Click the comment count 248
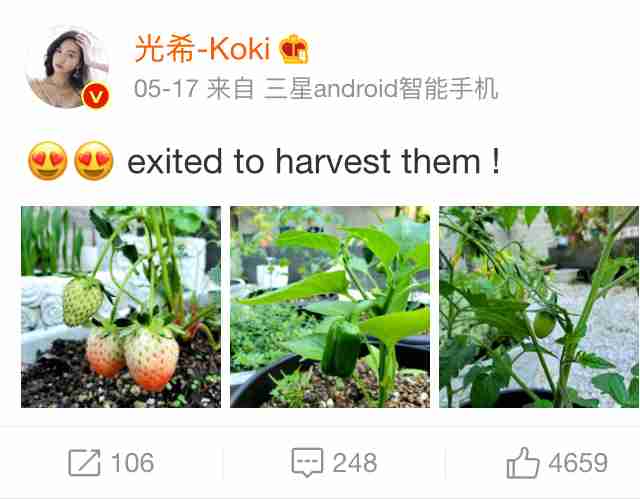The height and width of the screenshot is (499, 640). pos(355,463)
